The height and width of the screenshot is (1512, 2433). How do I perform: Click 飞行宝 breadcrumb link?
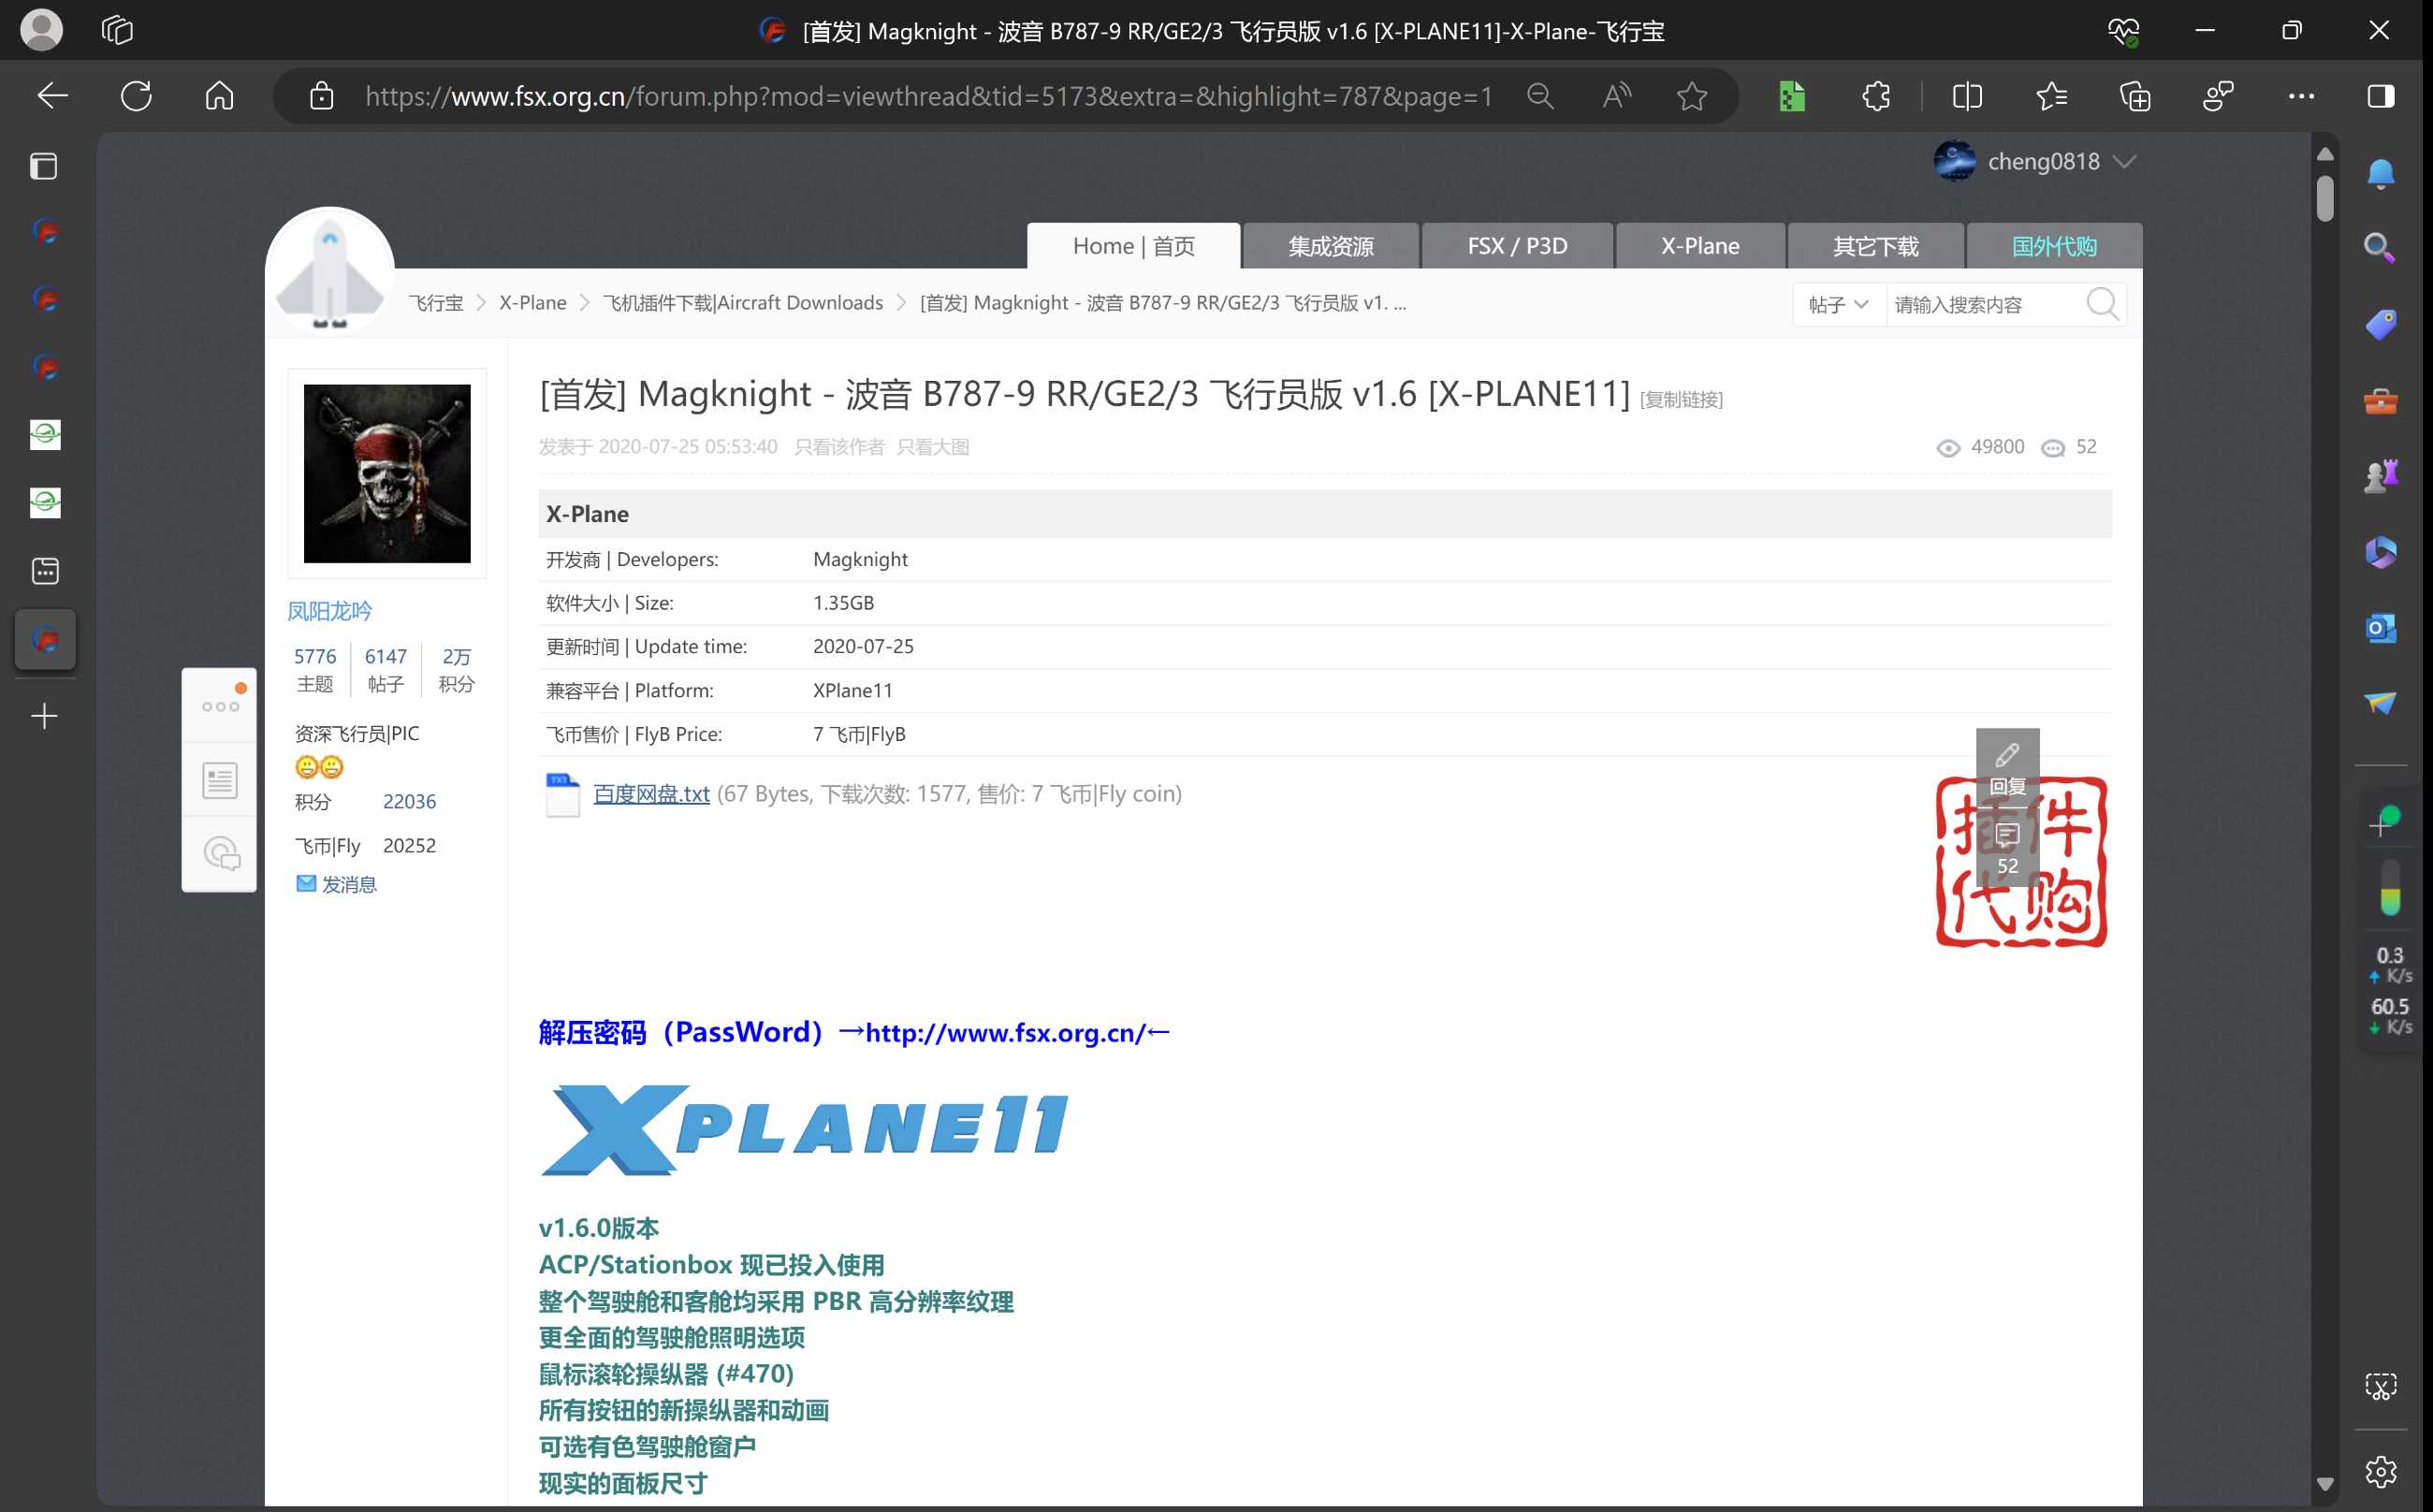click(436, 303)
